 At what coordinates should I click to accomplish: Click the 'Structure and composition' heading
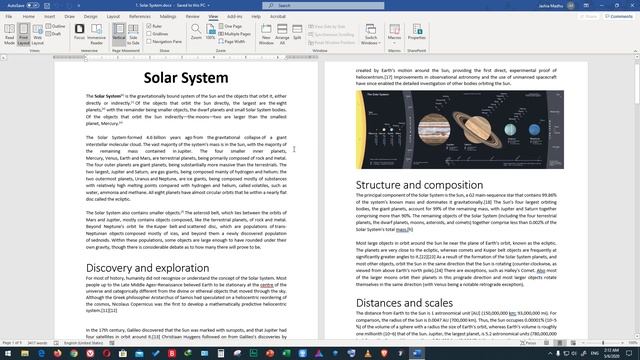[419, 184]
